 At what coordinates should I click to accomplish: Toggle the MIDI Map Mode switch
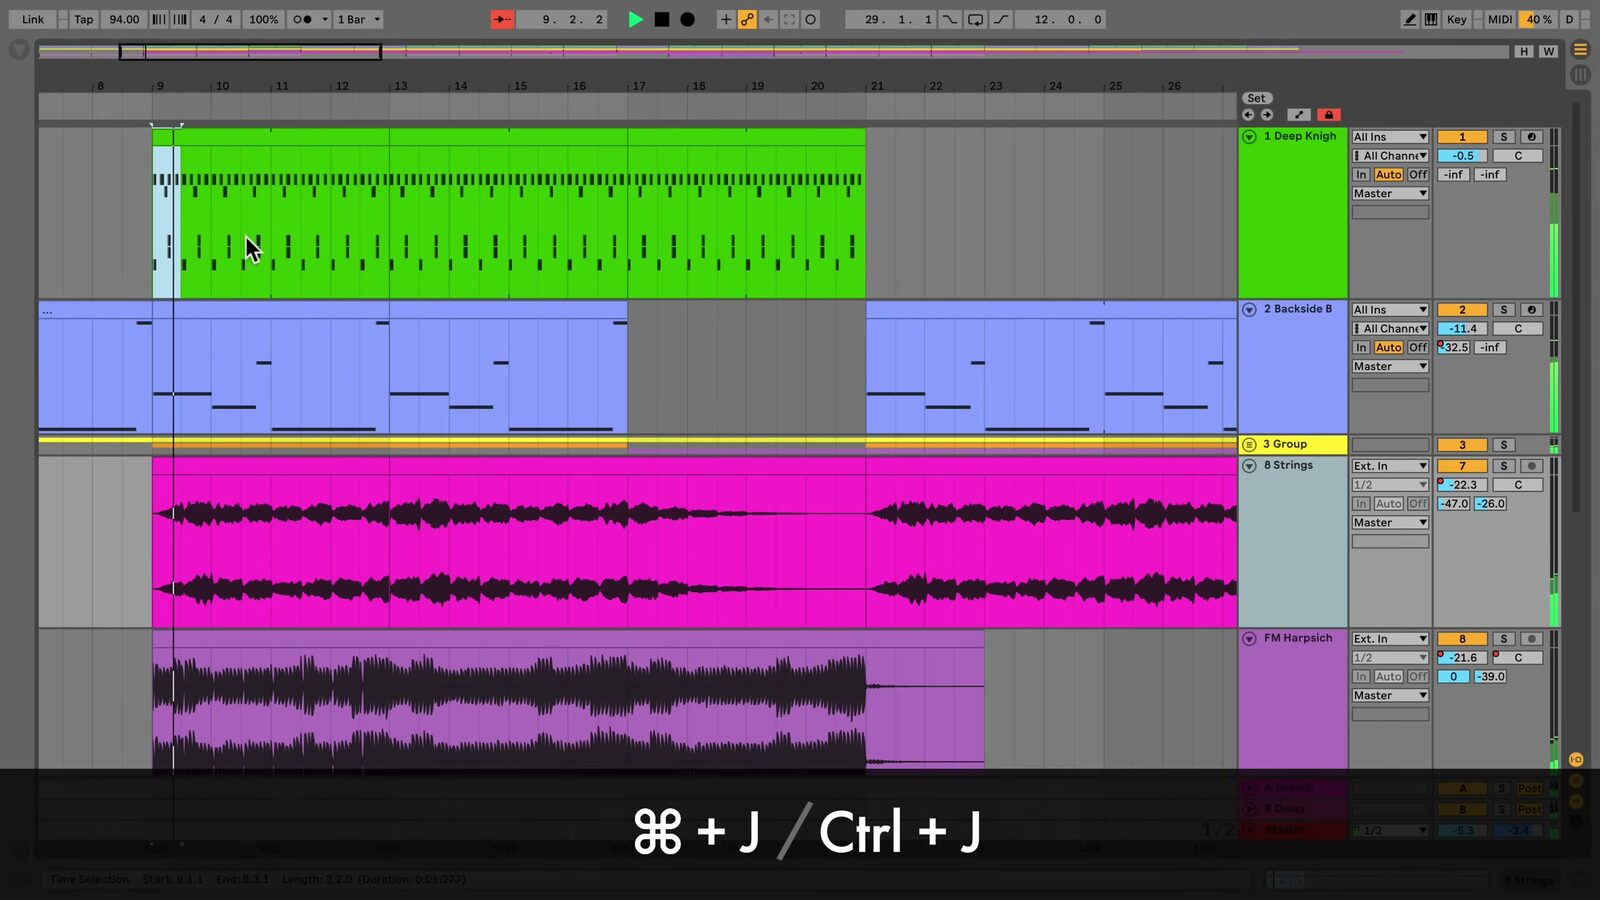point(1499,19)
